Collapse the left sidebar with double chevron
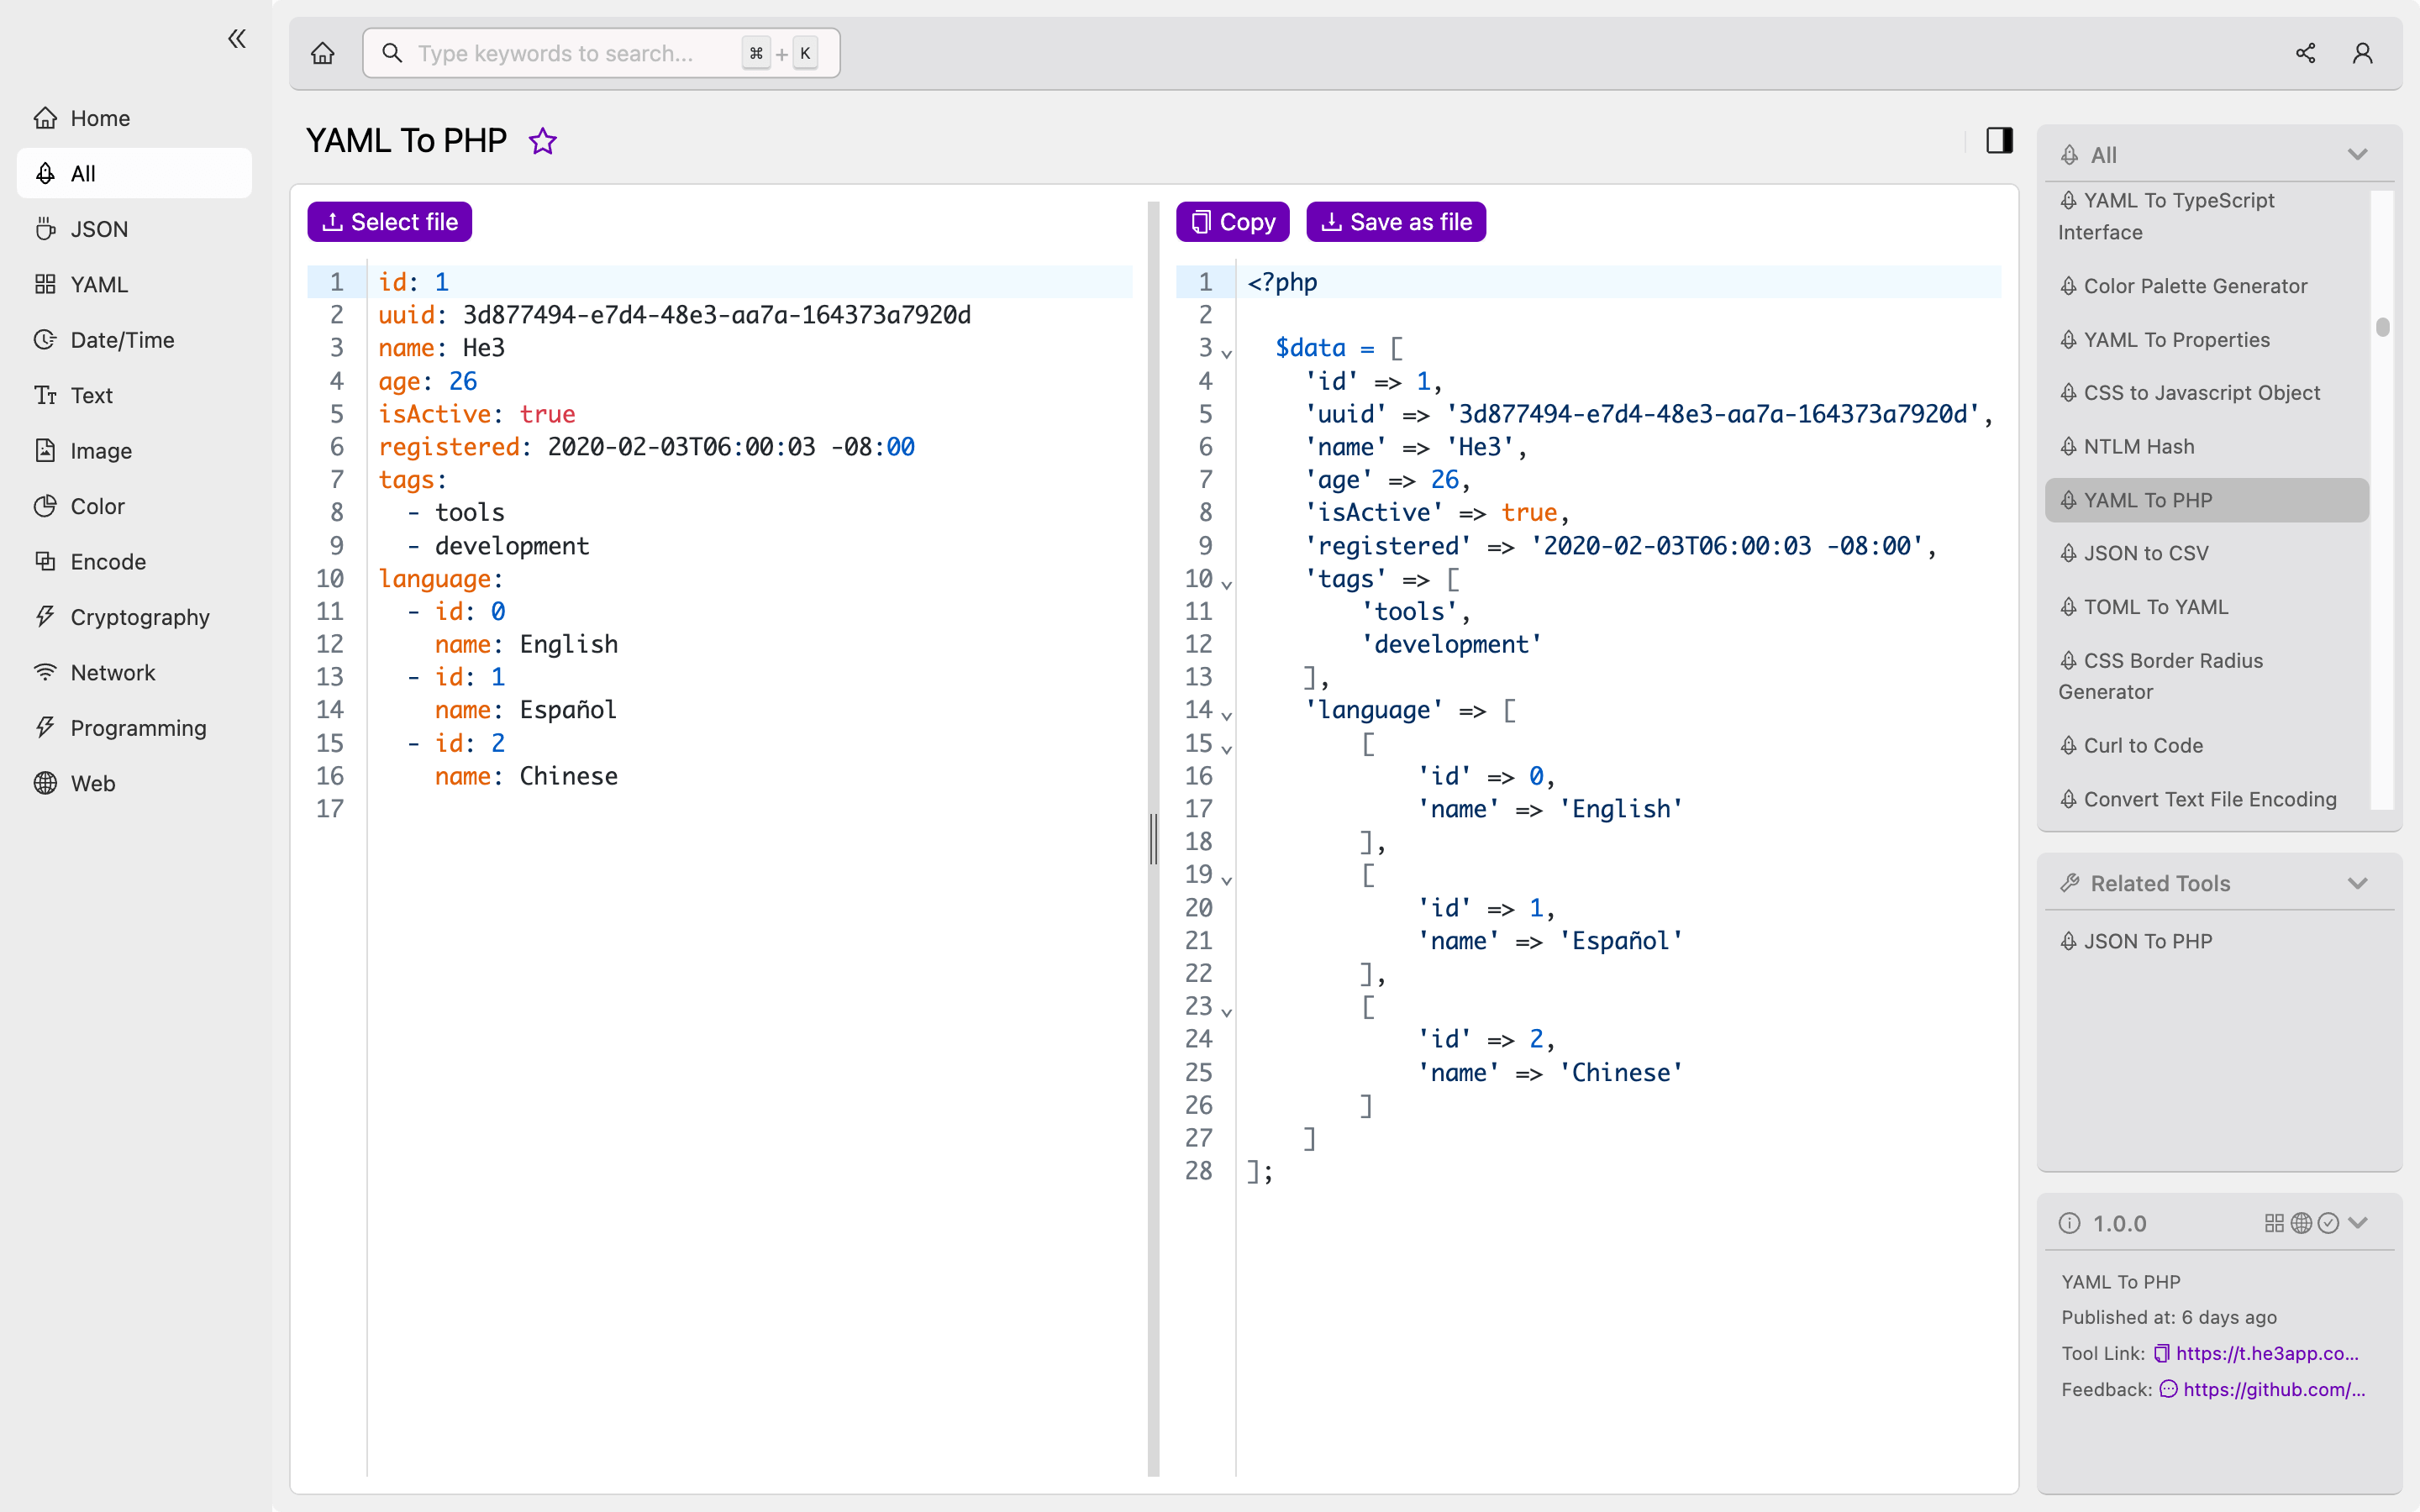 [237, 39]
